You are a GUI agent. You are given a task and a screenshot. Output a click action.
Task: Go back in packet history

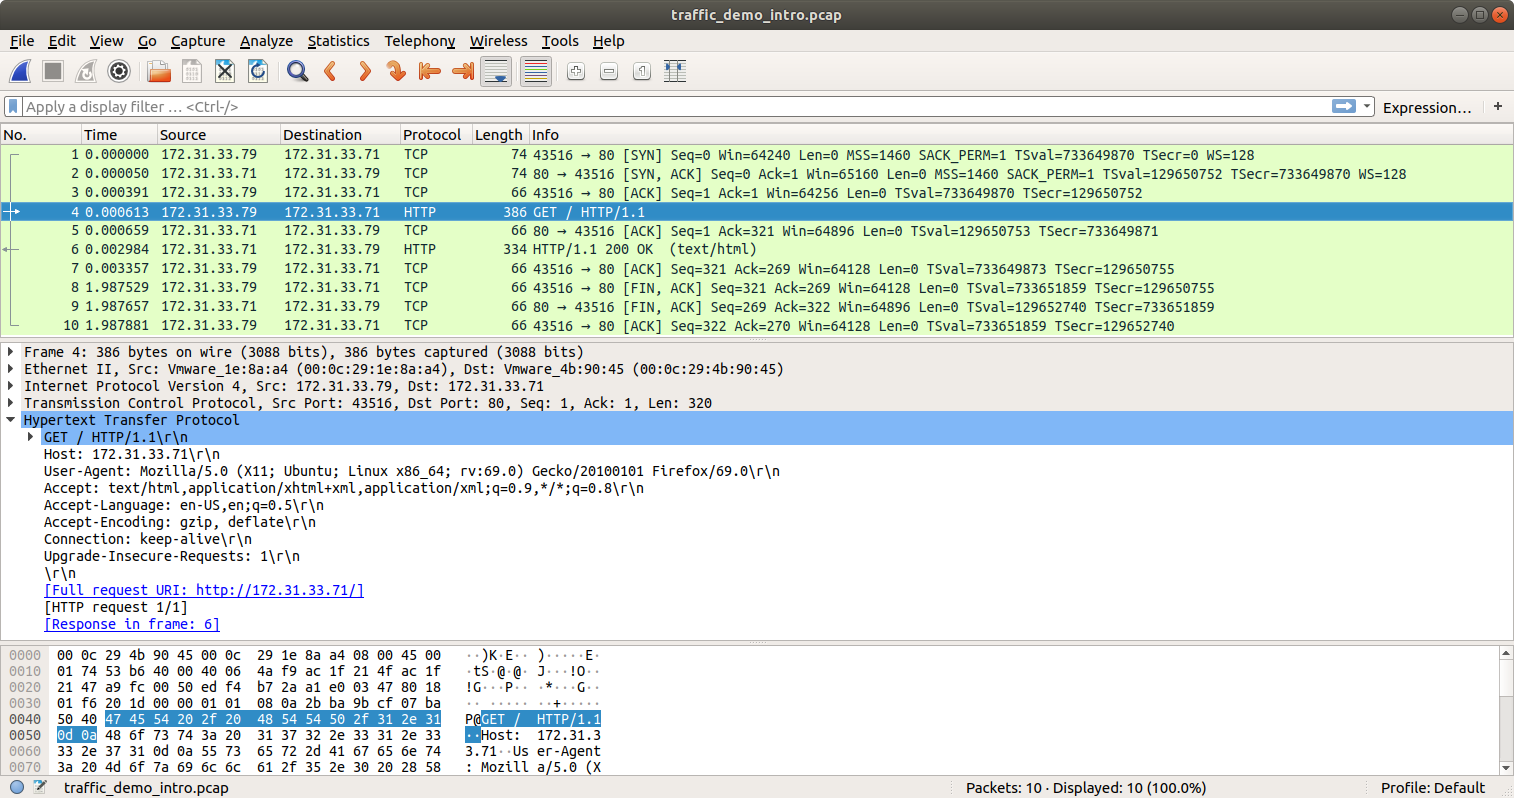click(330, 71)
